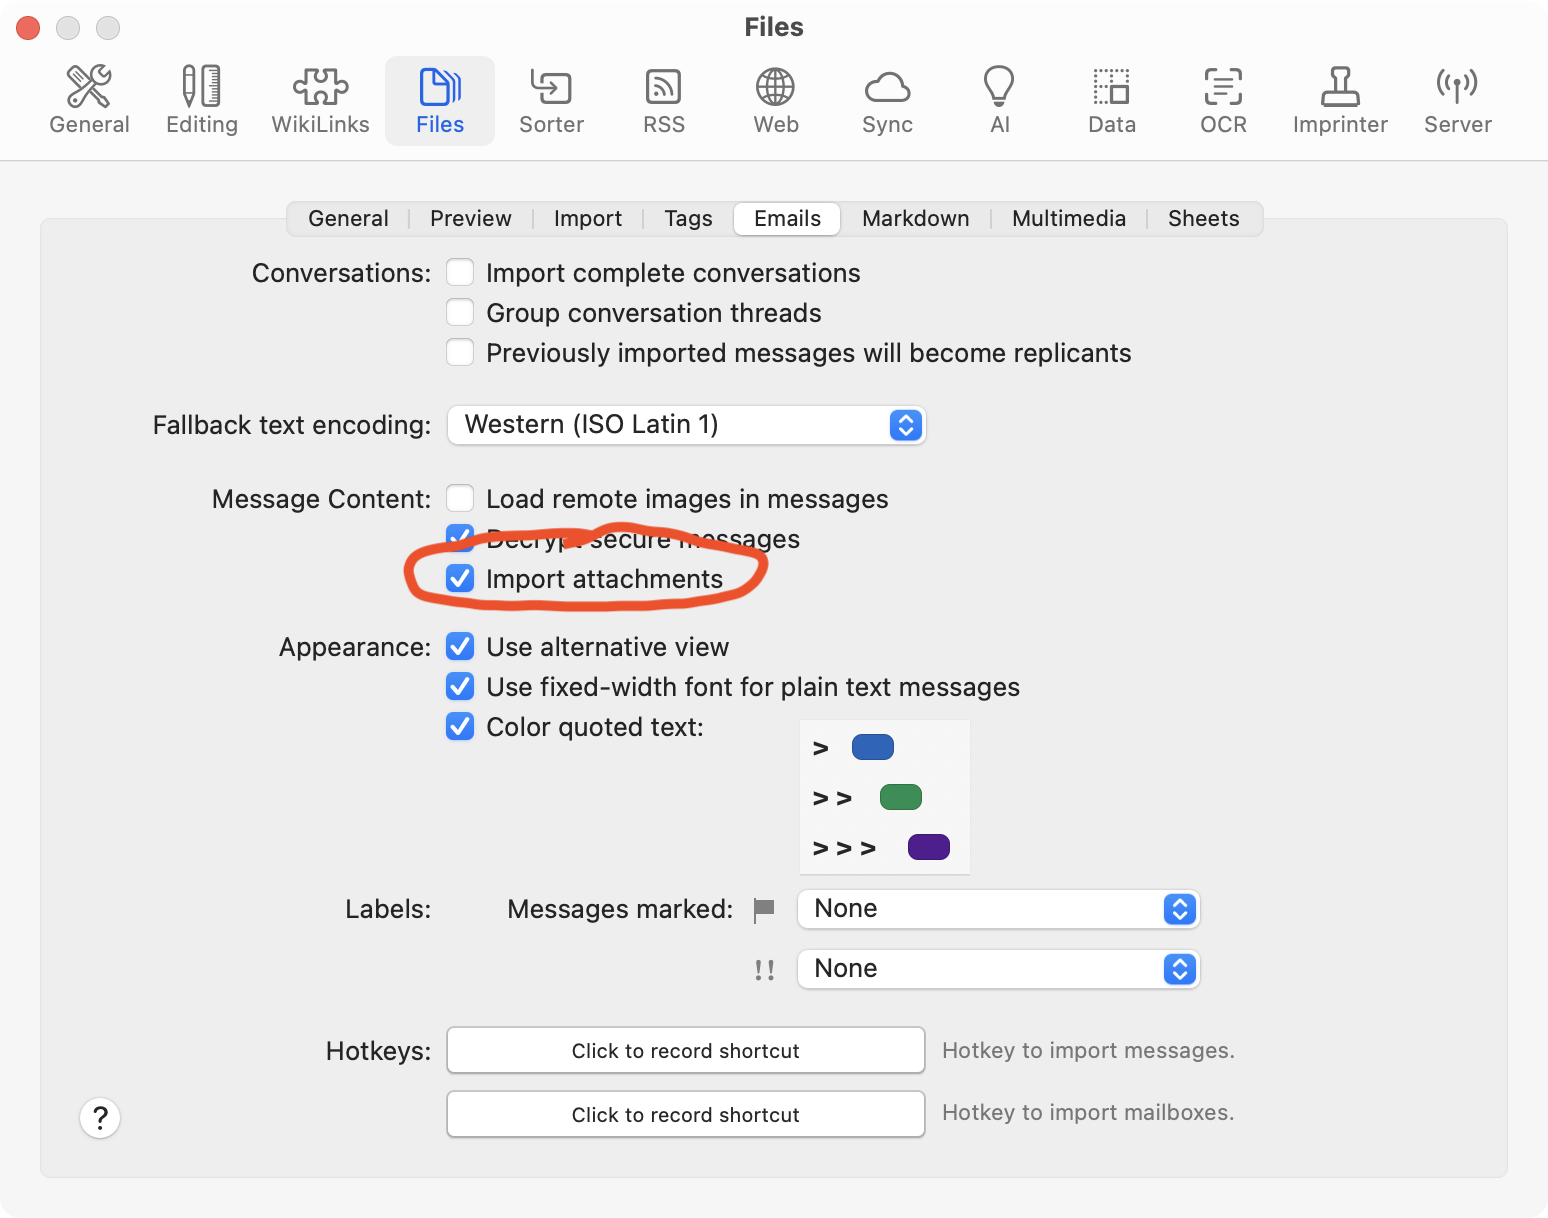Image resolution: width=1548 pixels, height=1218 pixels.
Task: Open RSS preferences pane
Action: (664, 100)
